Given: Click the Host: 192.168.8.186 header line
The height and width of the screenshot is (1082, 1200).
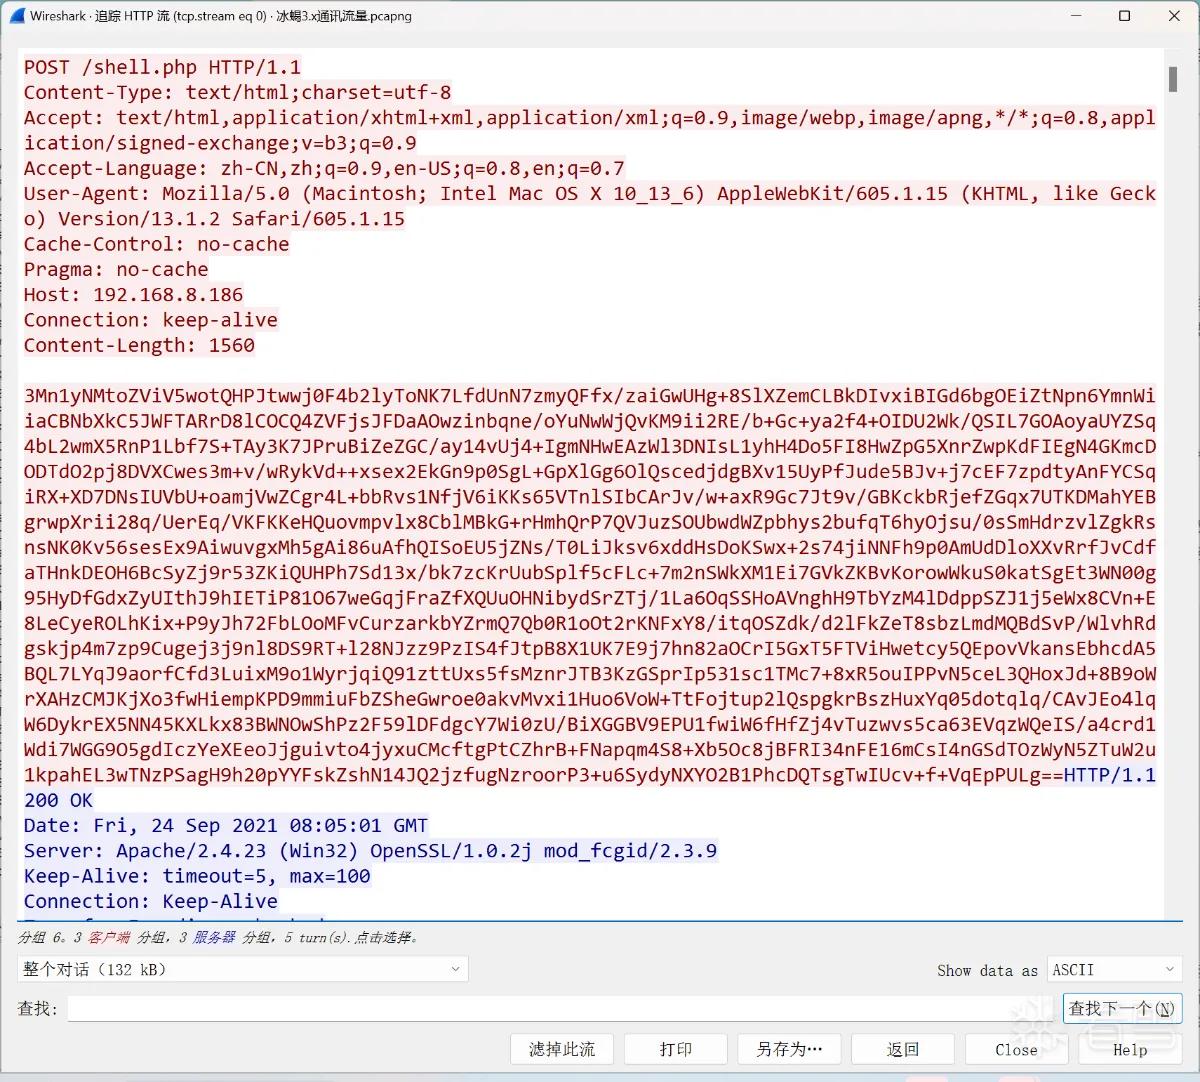Looking at the screenshot, I should point(133,295).
